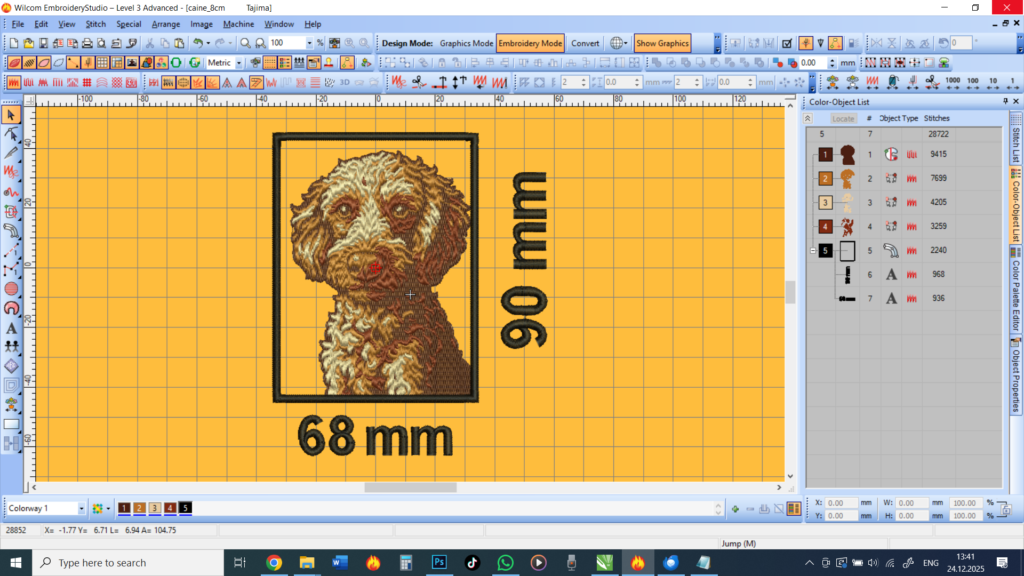Open Photoshop from the Windows taskbar
Viewport: 1024px width, 576px height.
tap(439, 562)
